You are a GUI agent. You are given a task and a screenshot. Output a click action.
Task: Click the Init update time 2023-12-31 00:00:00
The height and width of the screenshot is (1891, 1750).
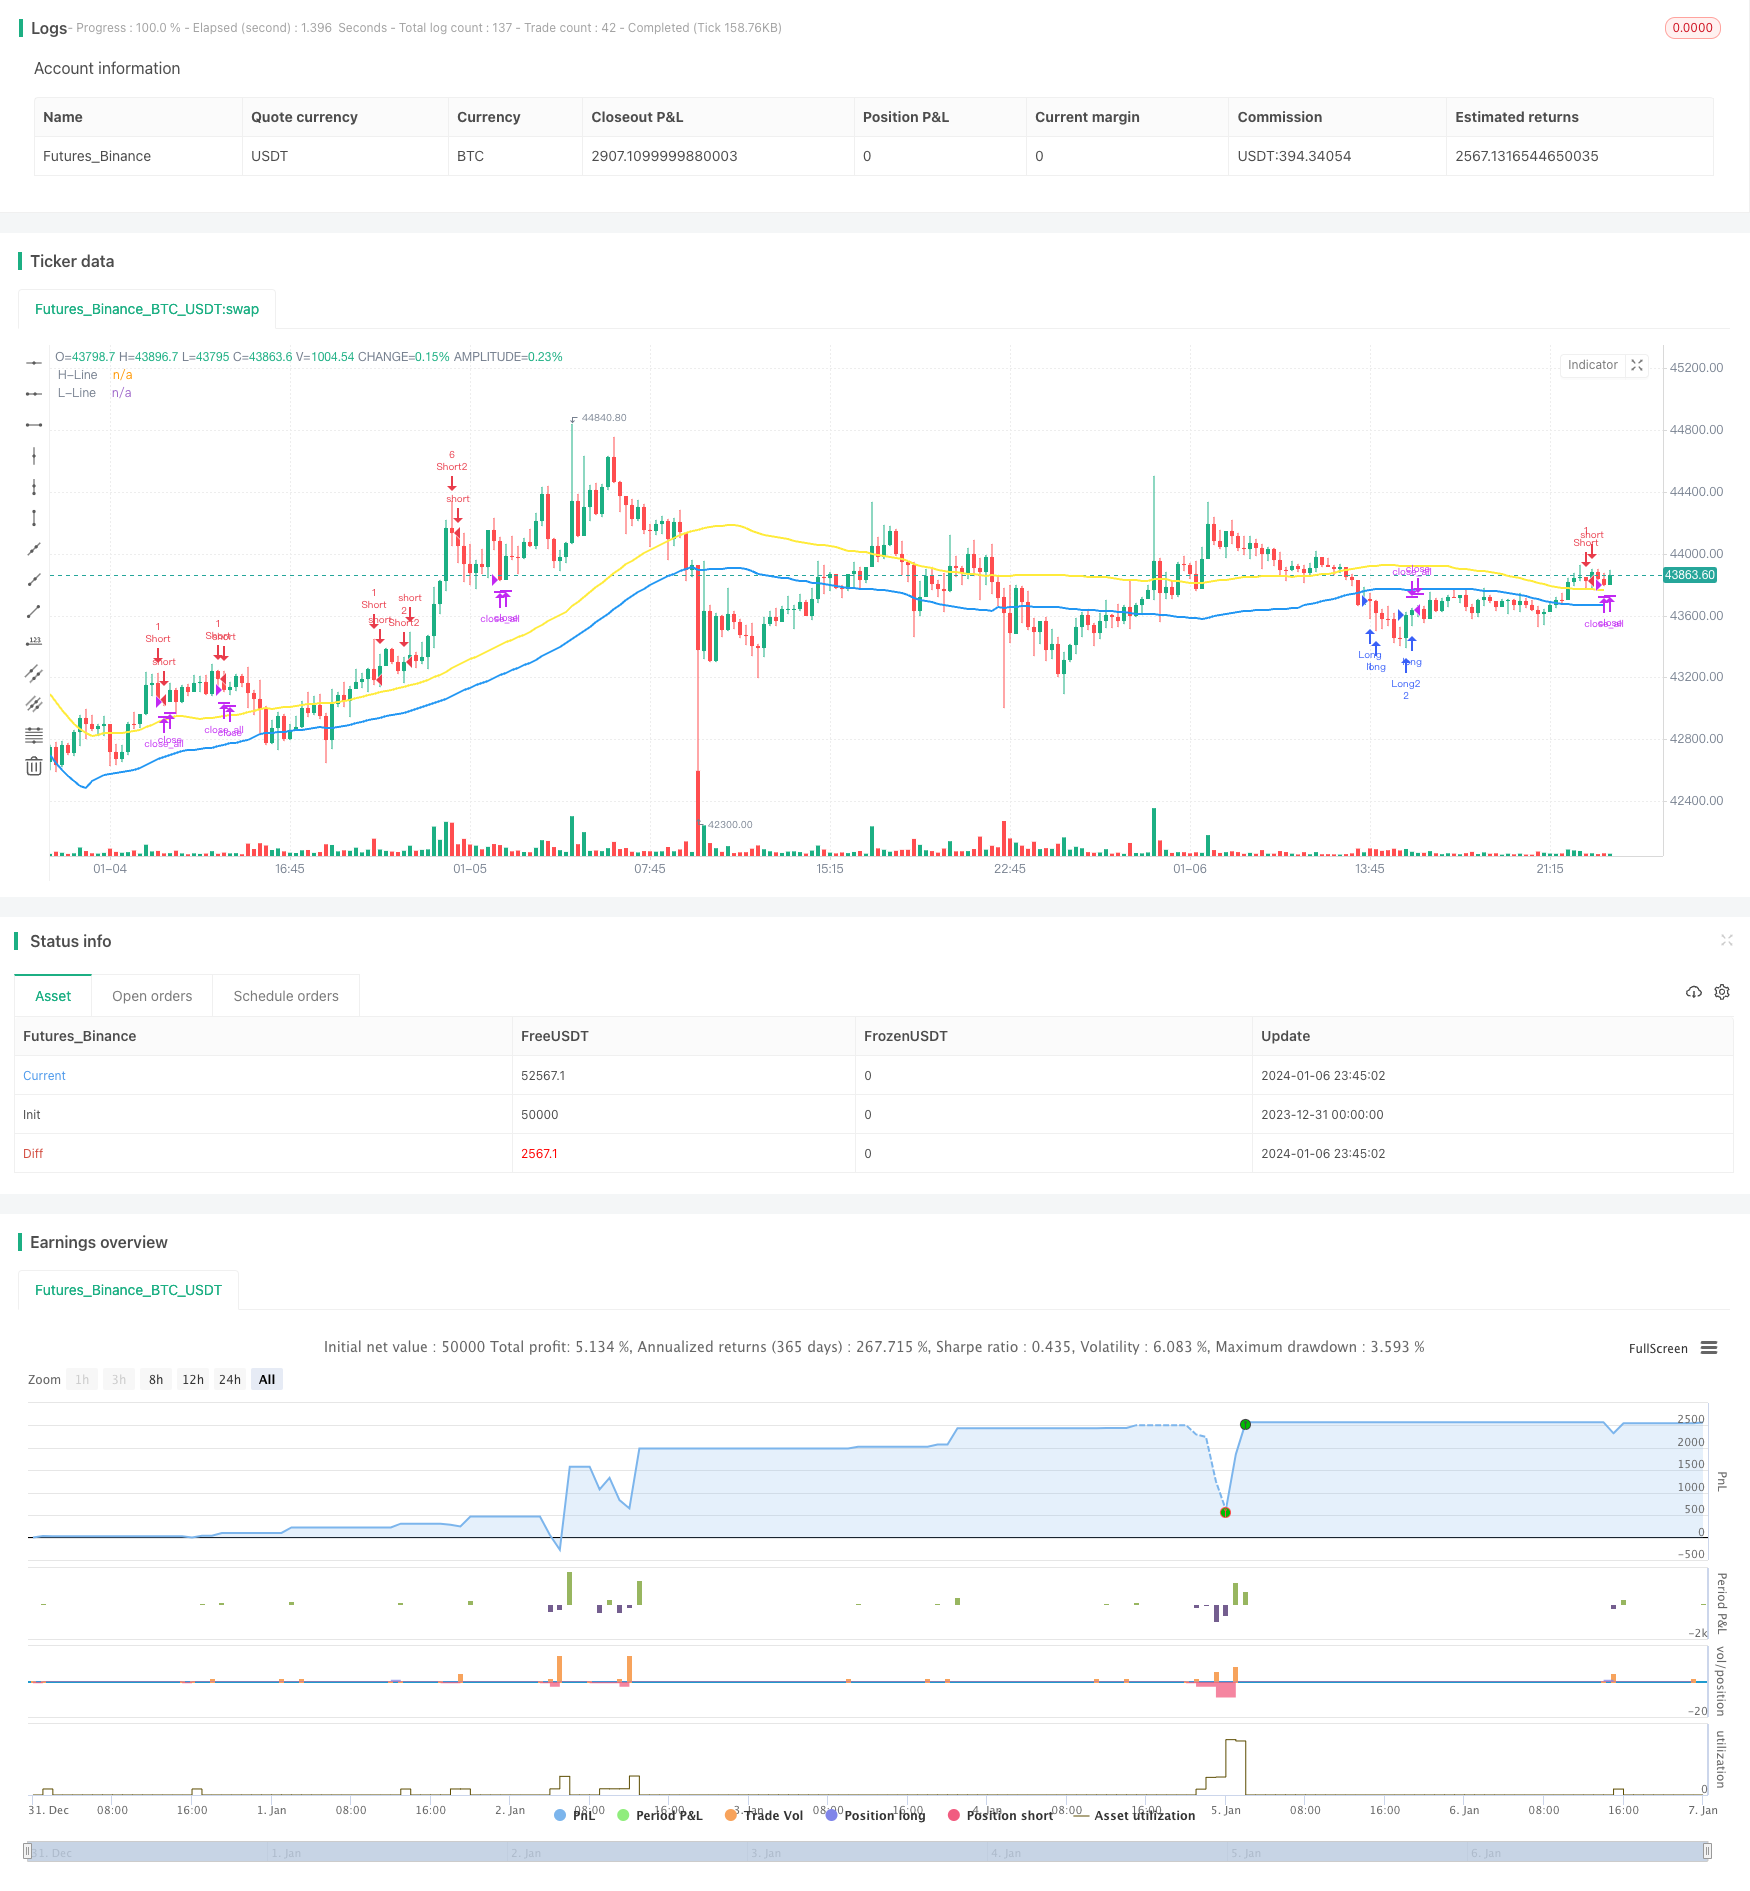(1322, 1114)
